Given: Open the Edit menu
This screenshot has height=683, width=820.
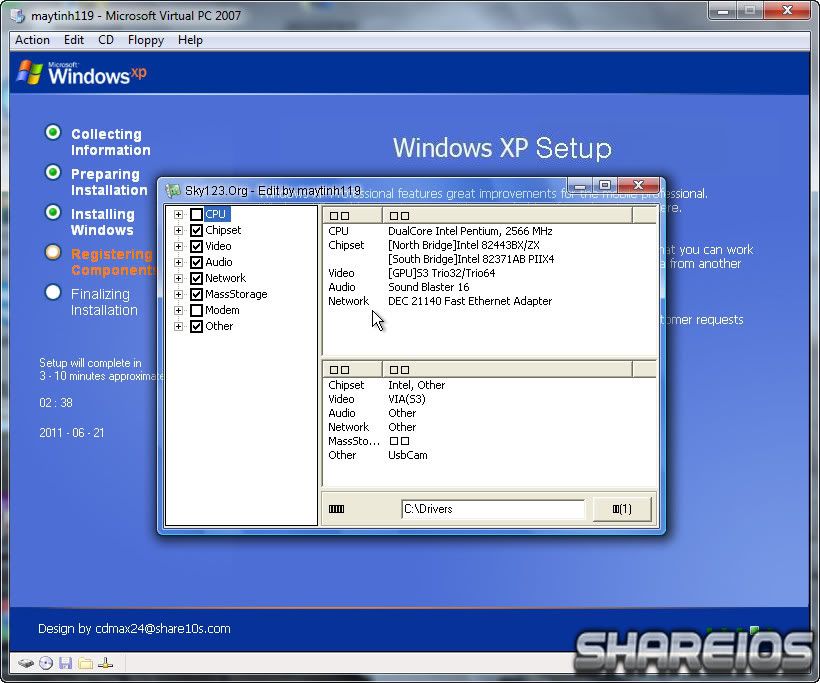Looking at the screenshot, I should pos(74,40).
